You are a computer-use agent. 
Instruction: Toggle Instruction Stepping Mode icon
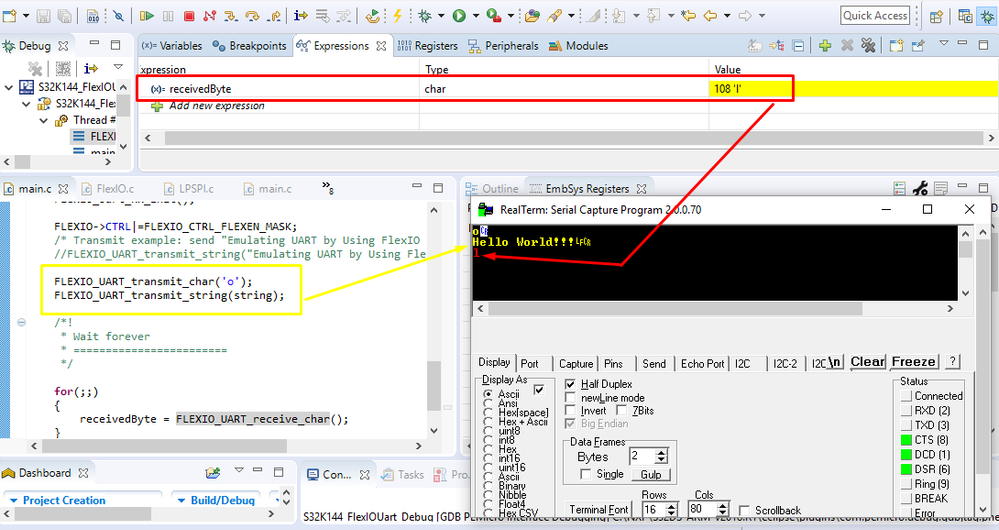[301, 16]
